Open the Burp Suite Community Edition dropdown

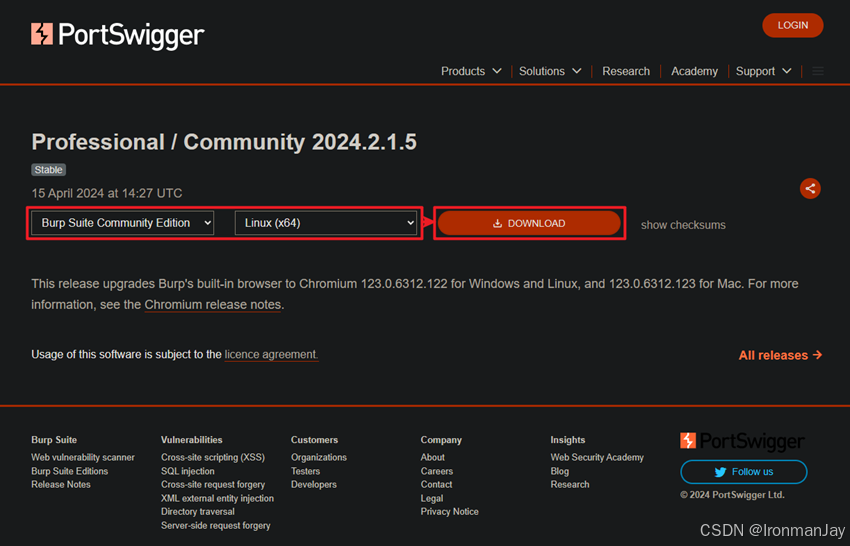(x=123, y=223)
